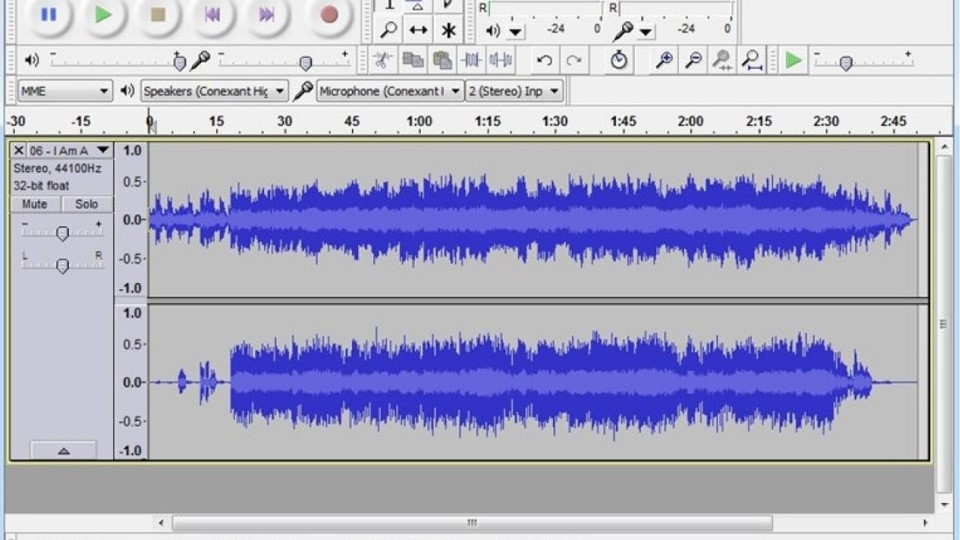This screenshot has width=960, height=540.
Task: Click the horizontal scrollbar left arrow
Action: 161,523
